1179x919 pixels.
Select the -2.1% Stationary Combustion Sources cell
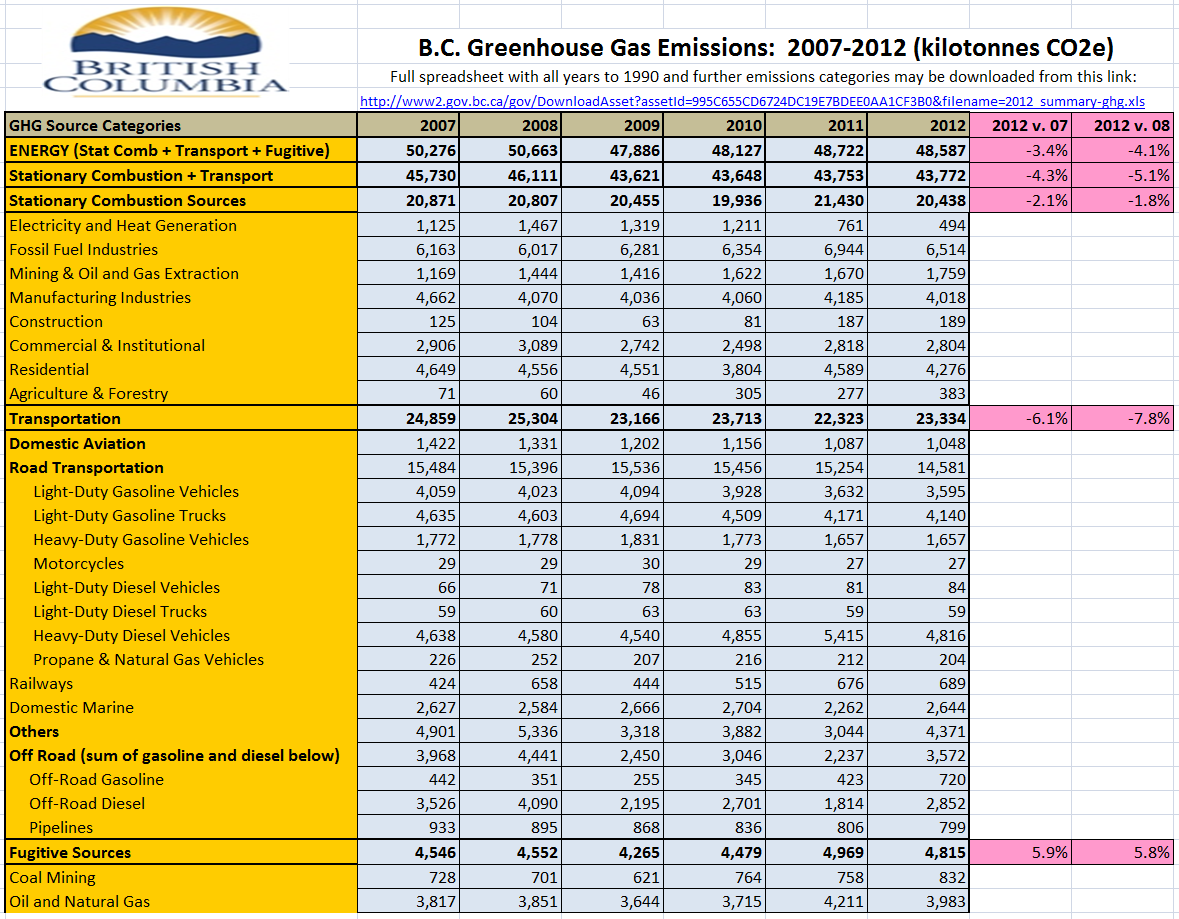click(1020, 200)
